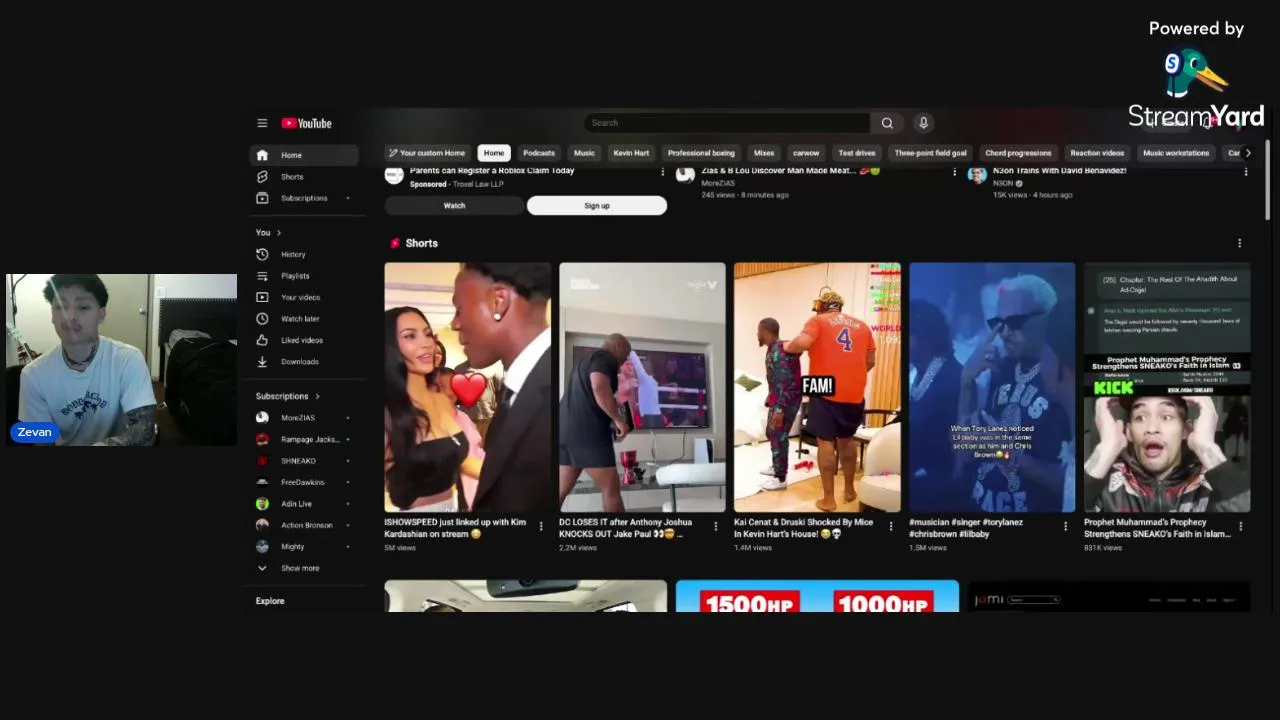Click the MoreZIAS channel avatar in the sidebar
Screen dimensions: 1280x720
point(262,418)
